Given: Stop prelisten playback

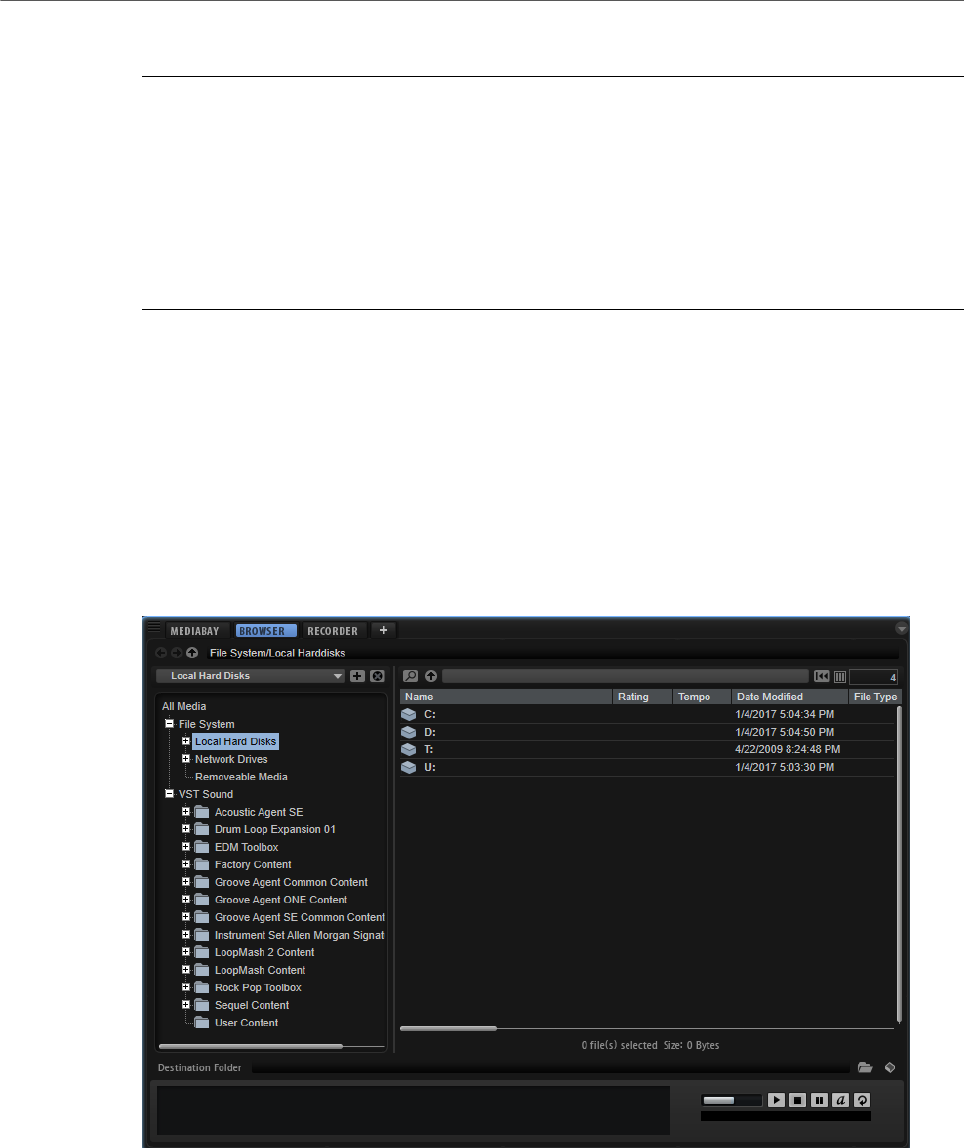Looking at the screenshot, I should [x=798, y=1100].
